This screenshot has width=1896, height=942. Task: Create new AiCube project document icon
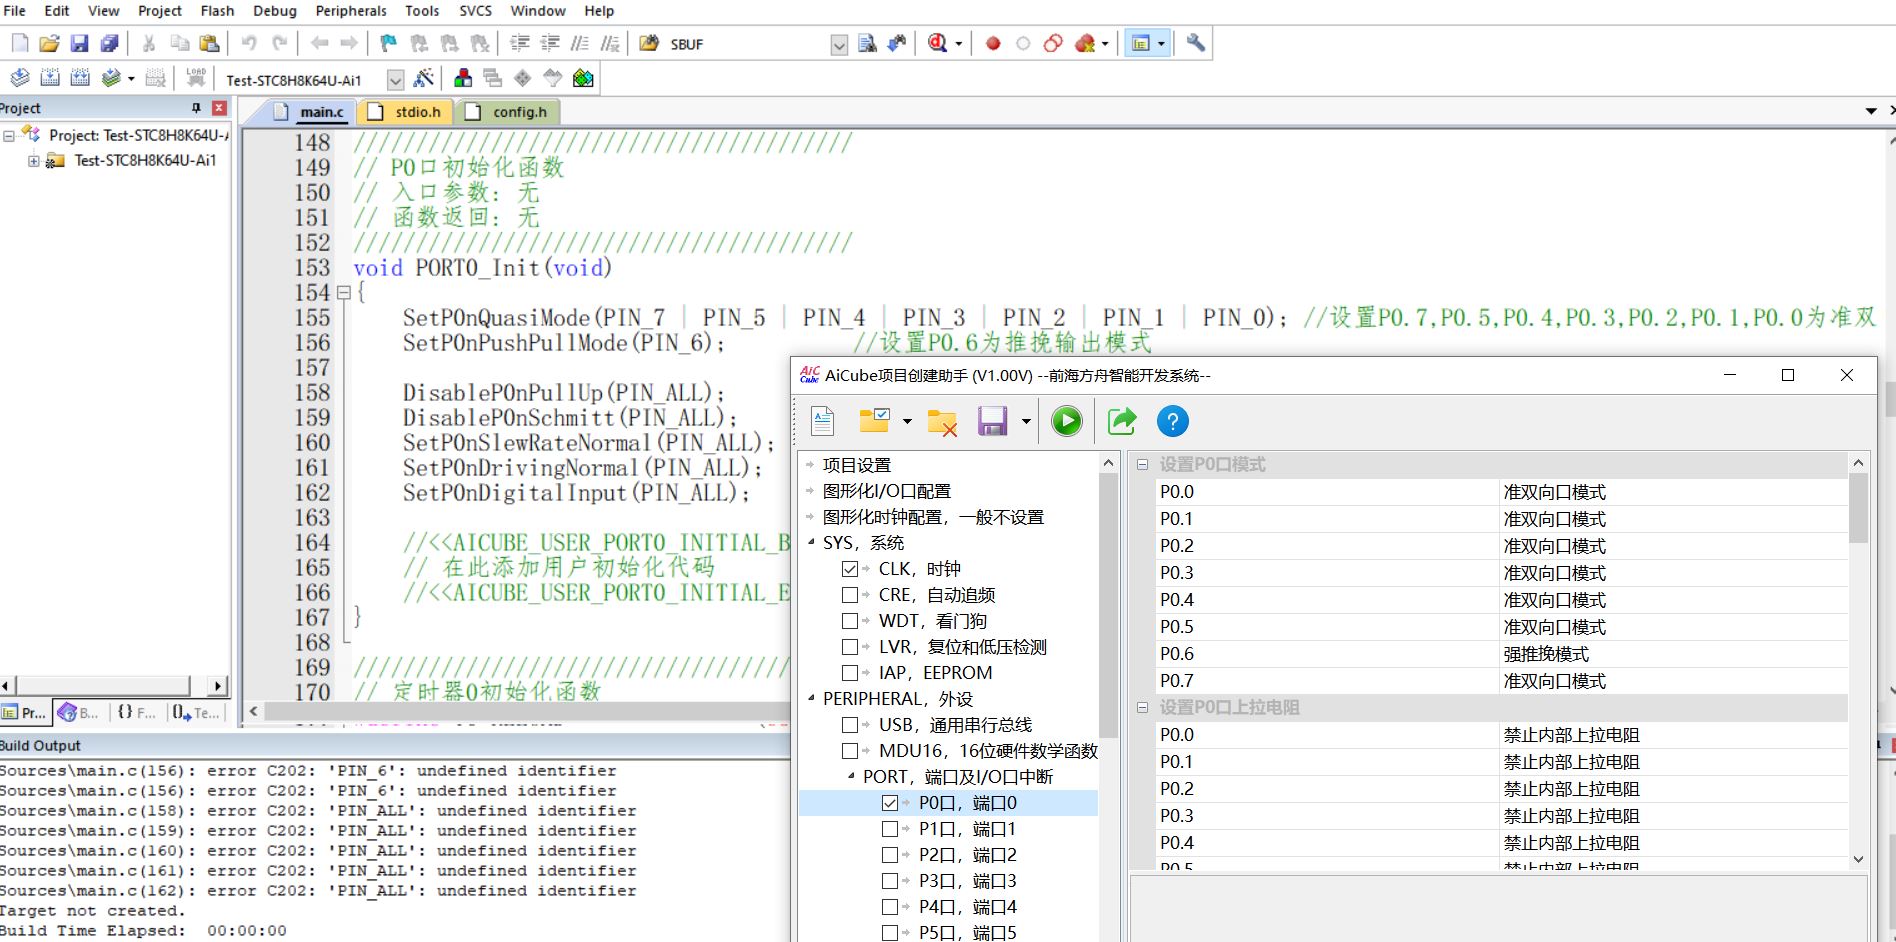pyautogui.click(x=822, y=421)
